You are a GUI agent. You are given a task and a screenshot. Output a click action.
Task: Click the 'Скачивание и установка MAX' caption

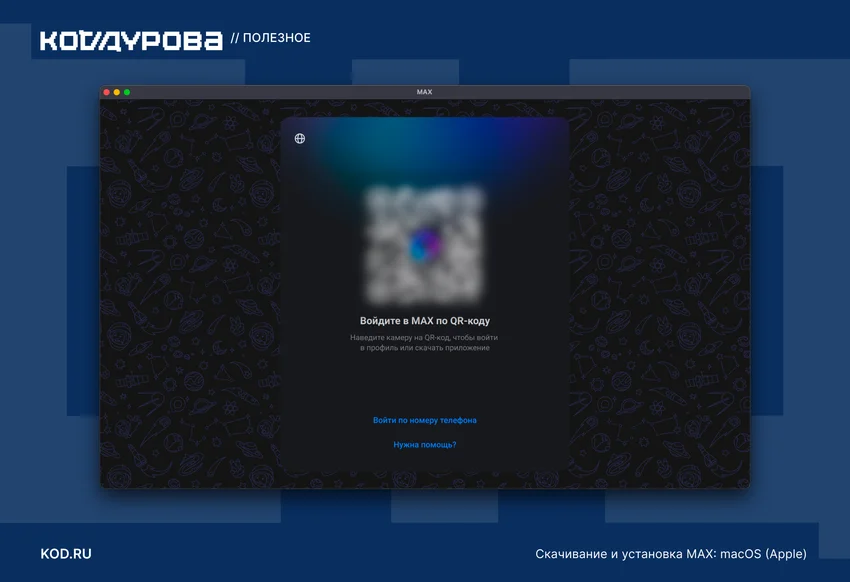click(671, 554)
